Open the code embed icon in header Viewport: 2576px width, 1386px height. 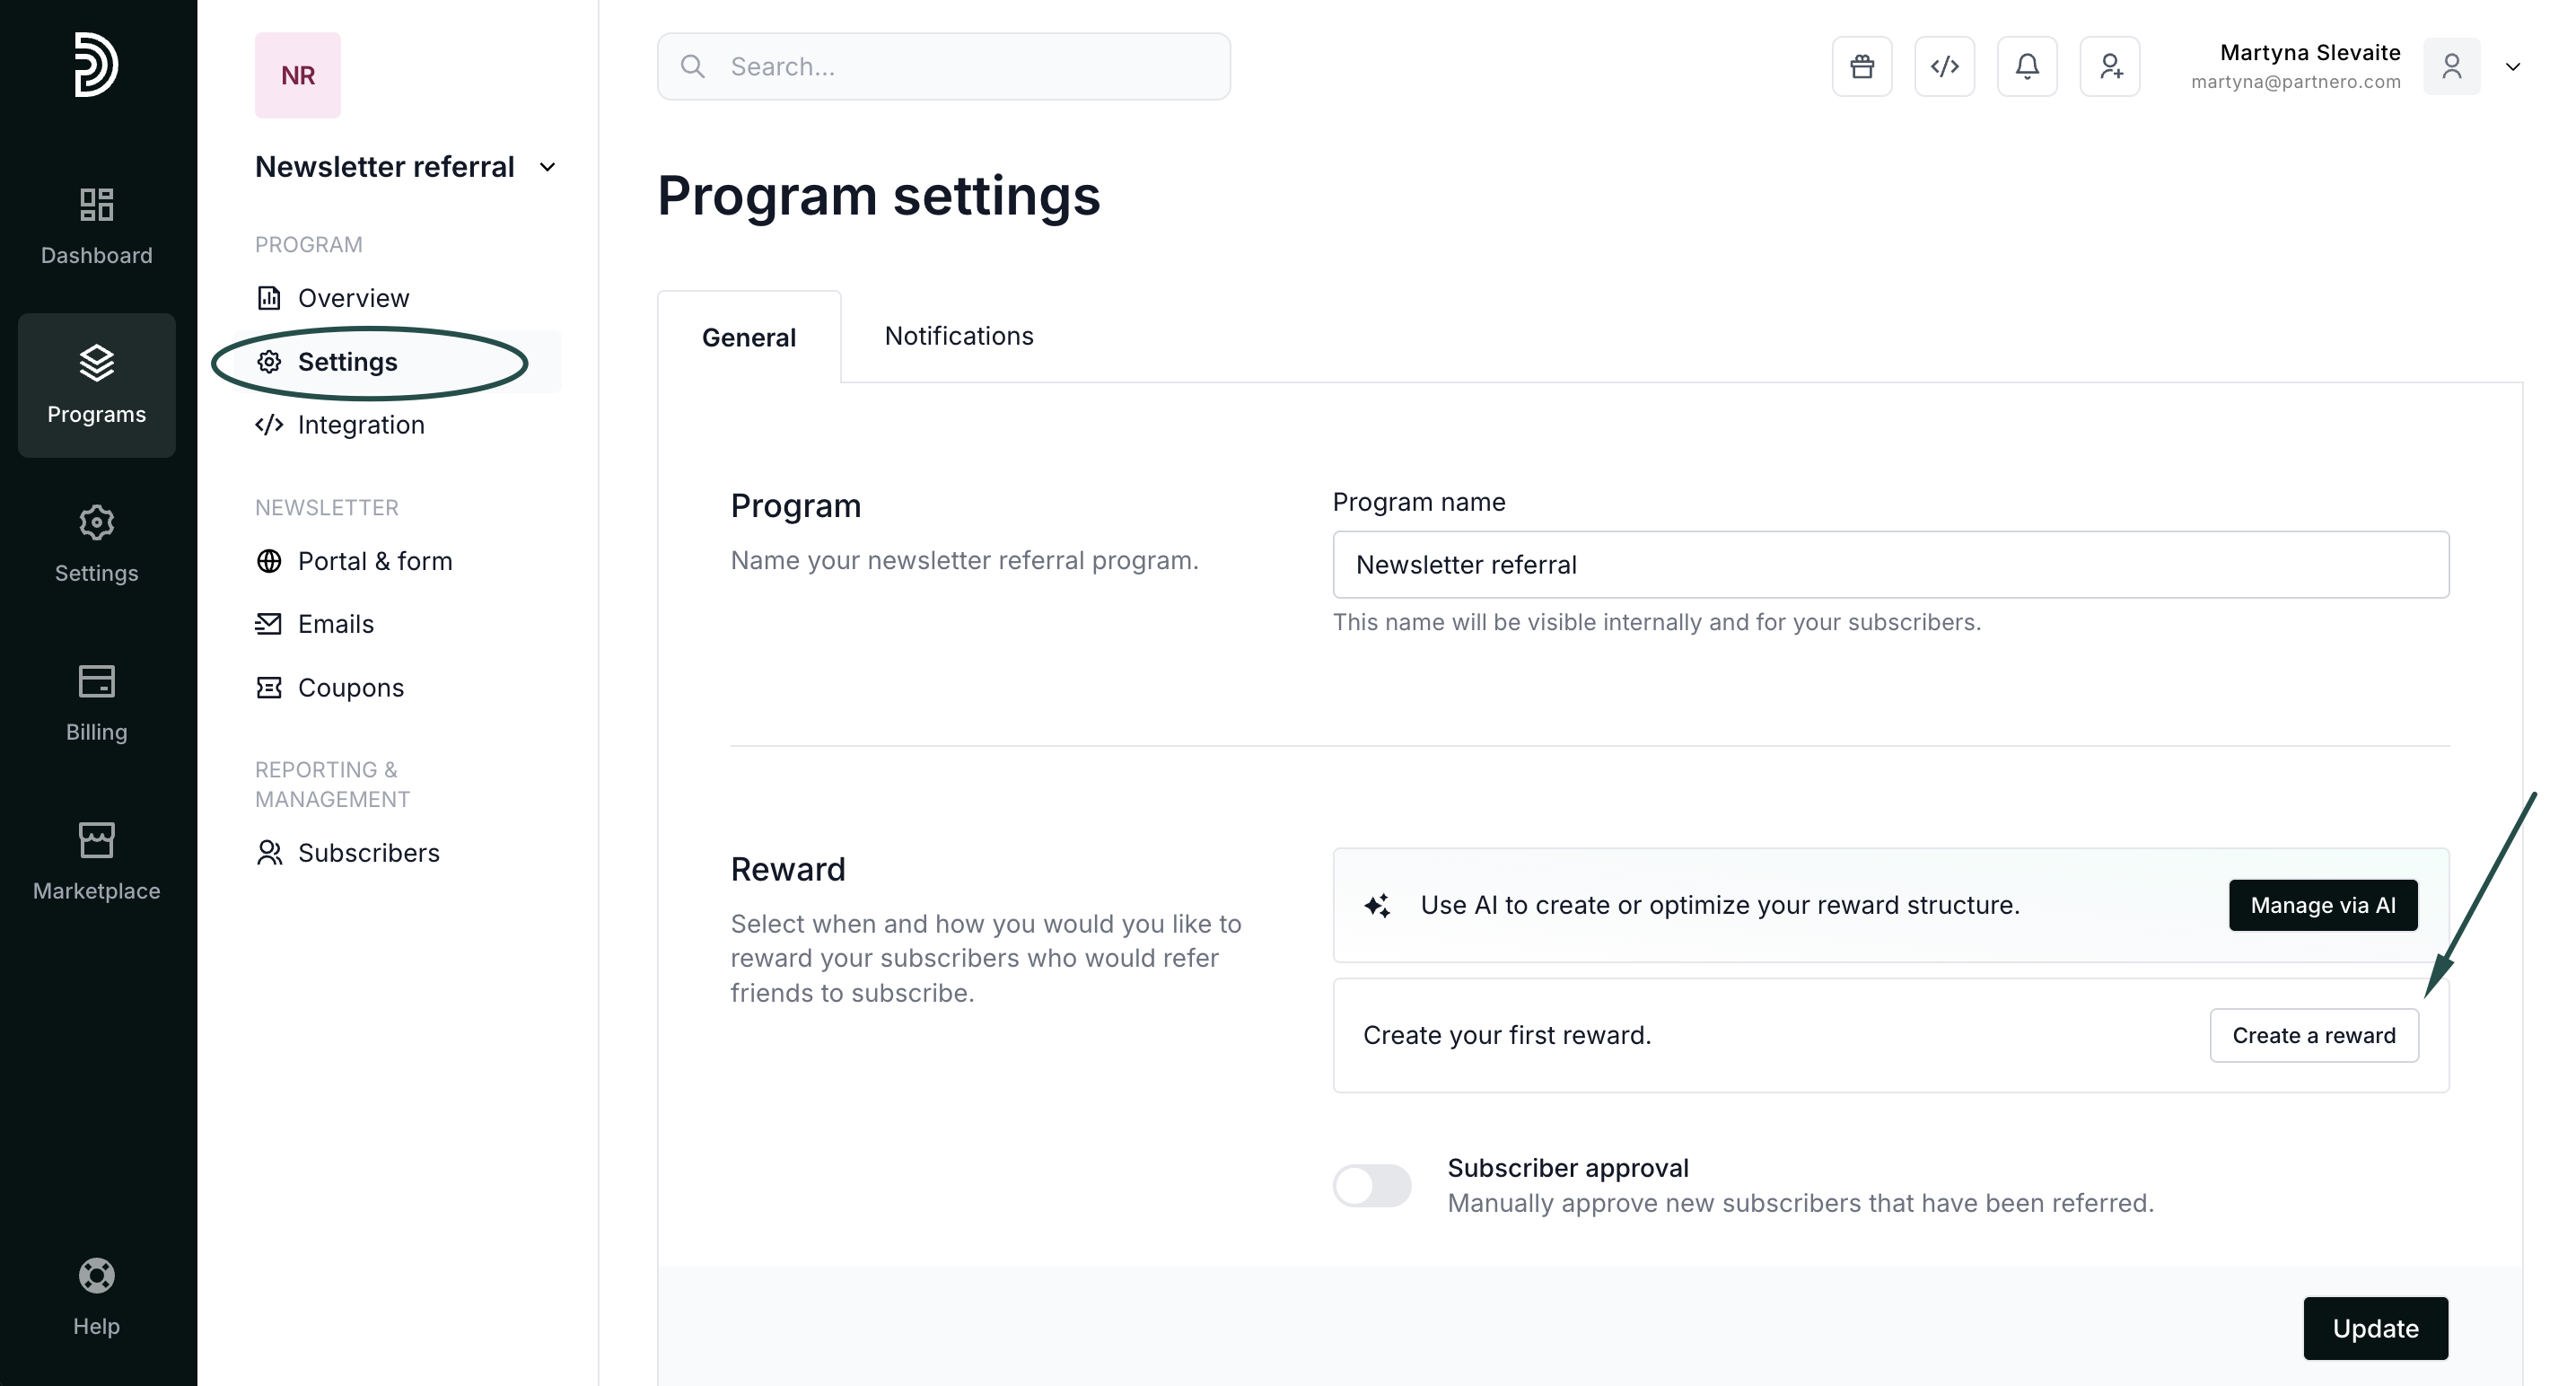click(x=1944, y=66)
